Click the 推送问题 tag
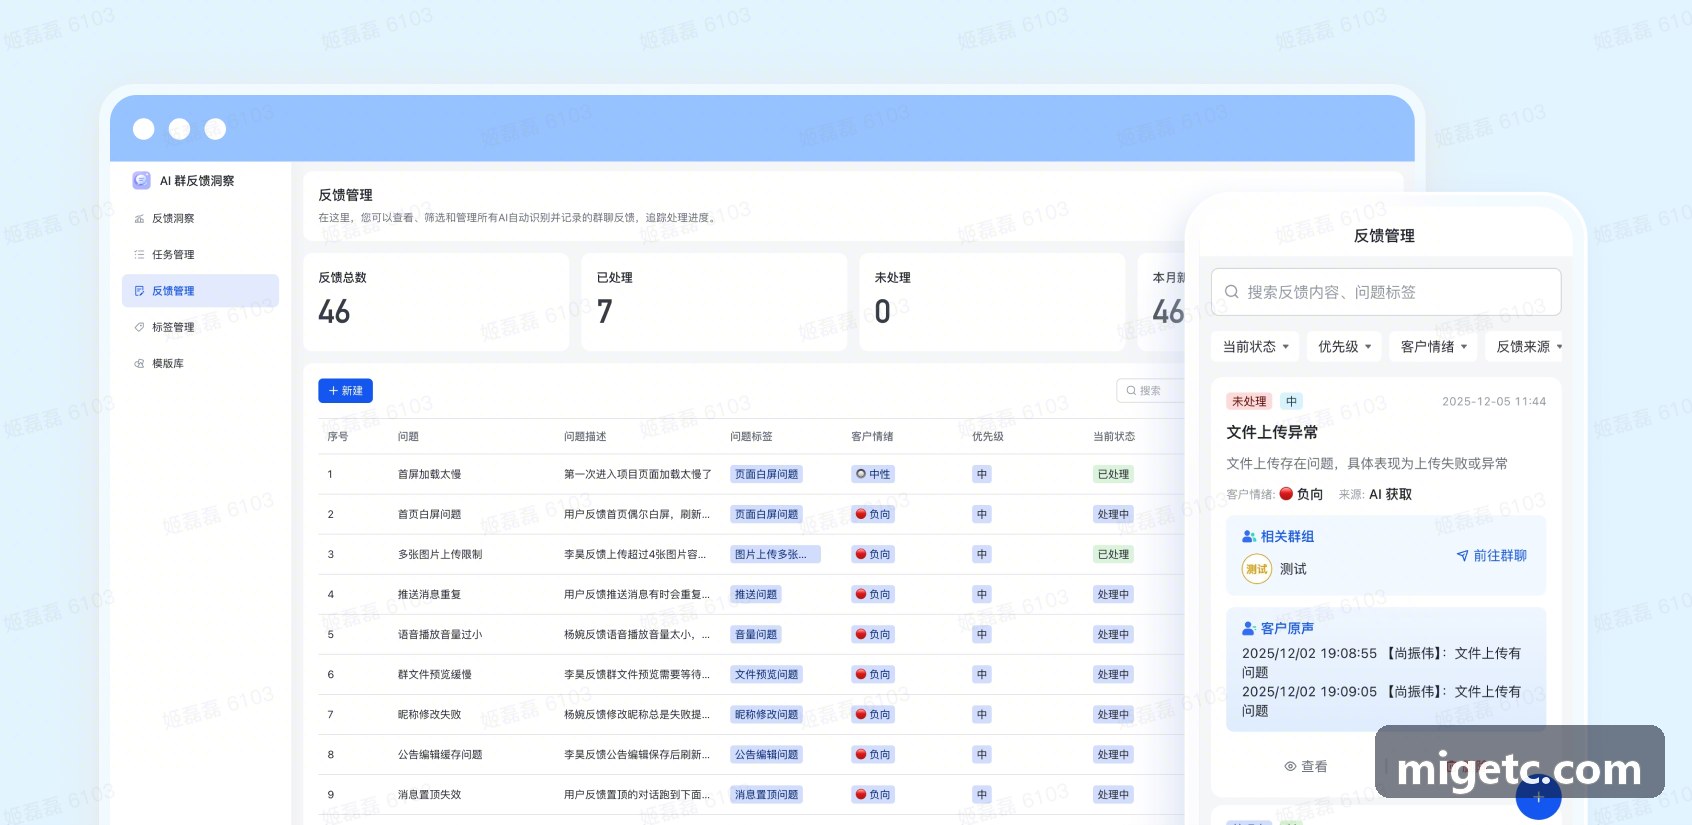Image resolution: width=1692 pixels, height=825 pixels. click(755, 594)
